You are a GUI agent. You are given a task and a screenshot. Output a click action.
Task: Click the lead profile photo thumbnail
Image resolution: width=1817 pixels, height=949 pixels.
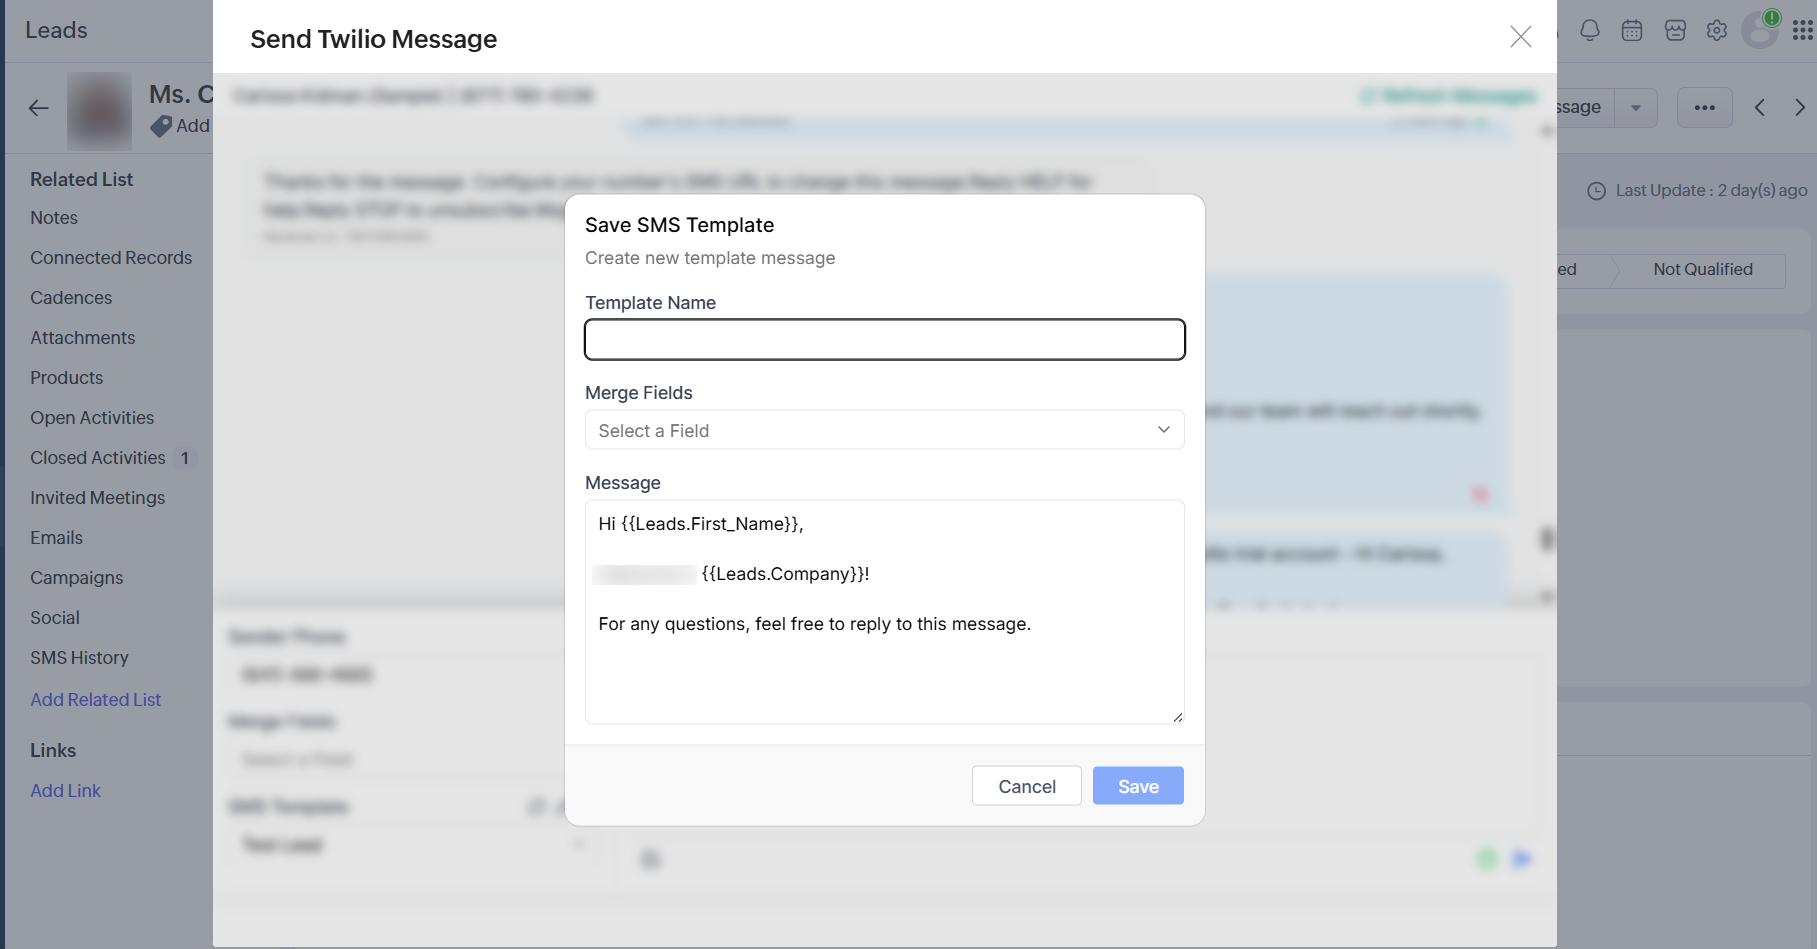pos(99,110)
